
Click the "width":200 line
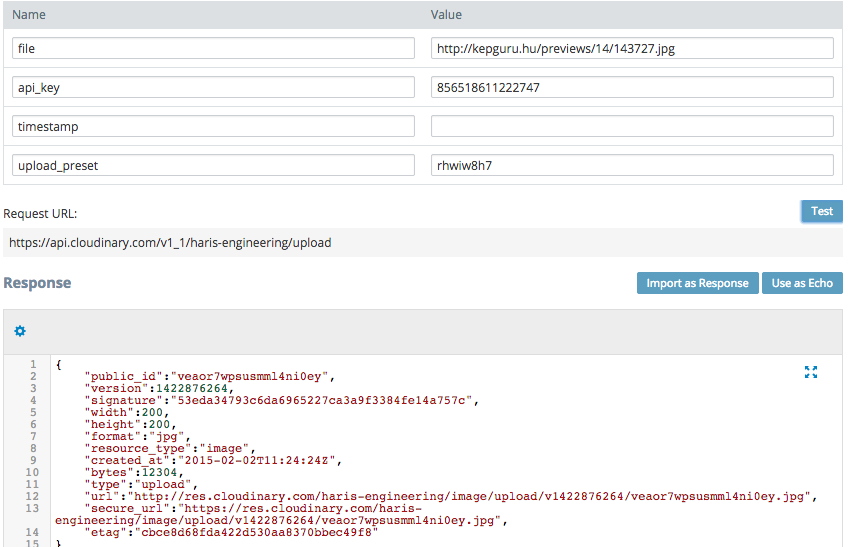[127, 412]
